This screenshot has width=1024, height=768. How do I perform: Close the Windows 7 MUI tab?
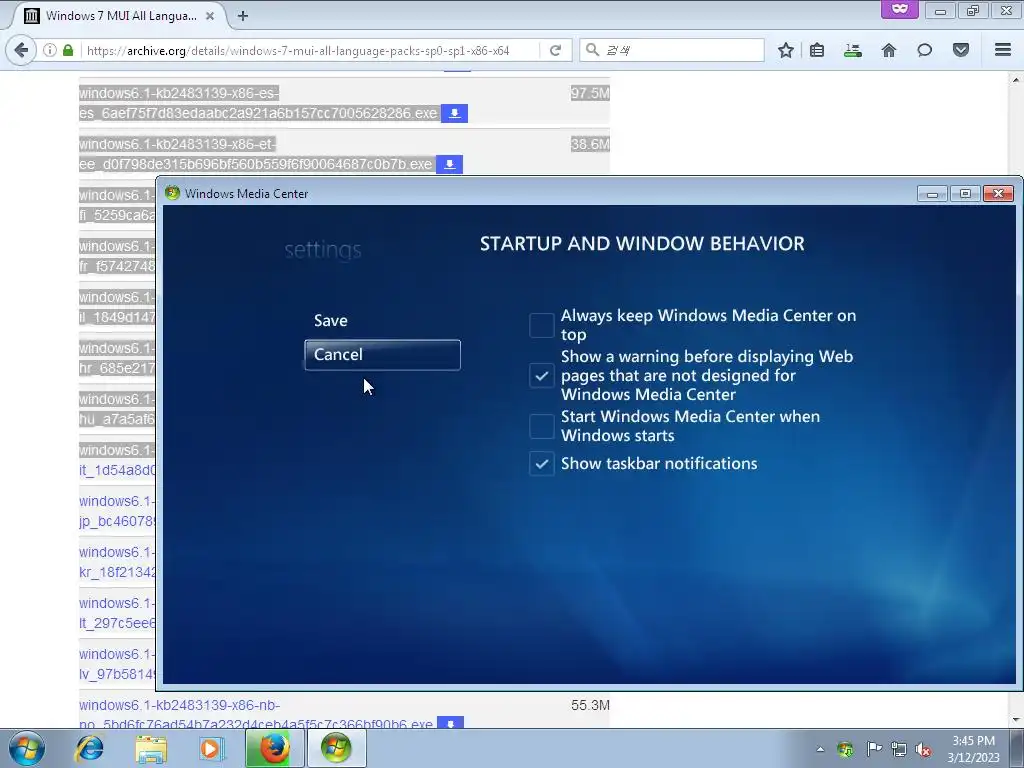click(210, 16)
